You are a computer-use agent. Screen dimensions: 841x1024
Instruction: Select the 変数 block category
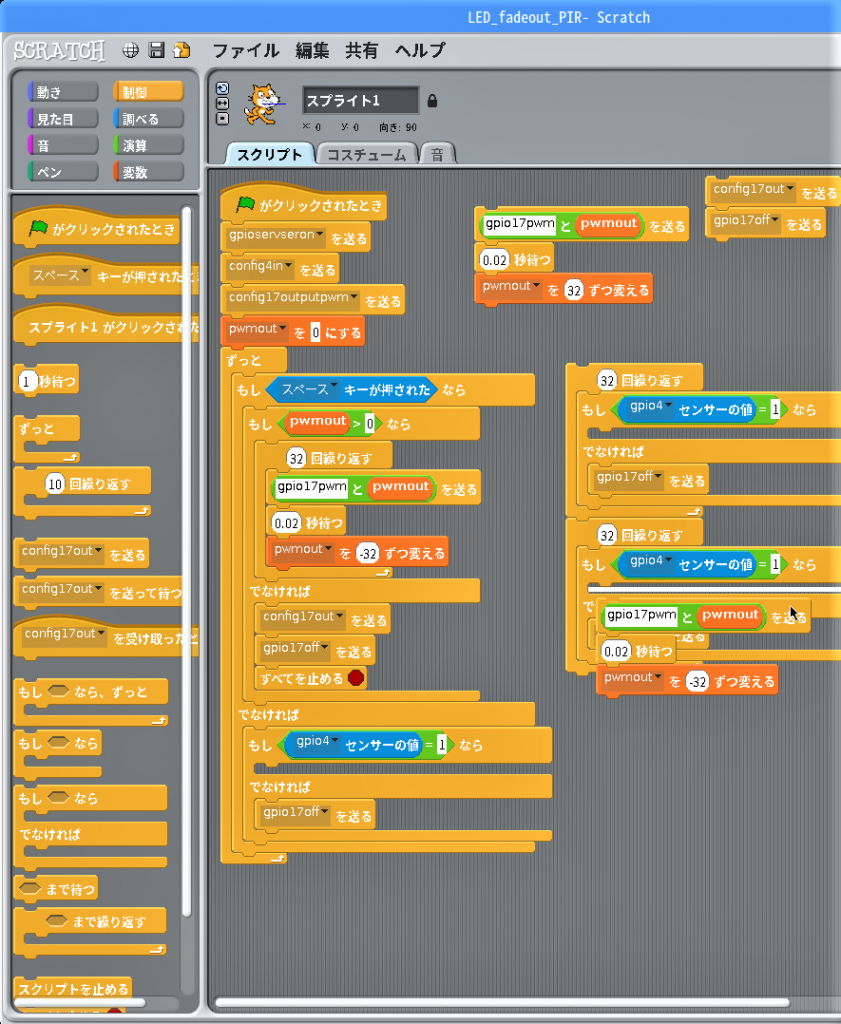(148, 172)
